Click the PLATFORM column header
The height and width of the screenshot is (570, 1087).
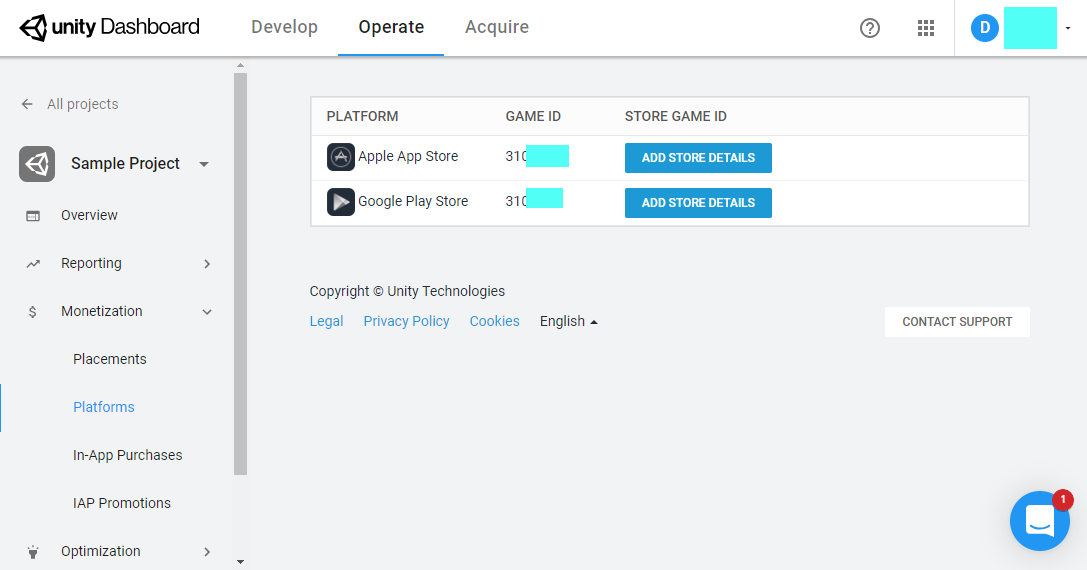tap(363, 116)
